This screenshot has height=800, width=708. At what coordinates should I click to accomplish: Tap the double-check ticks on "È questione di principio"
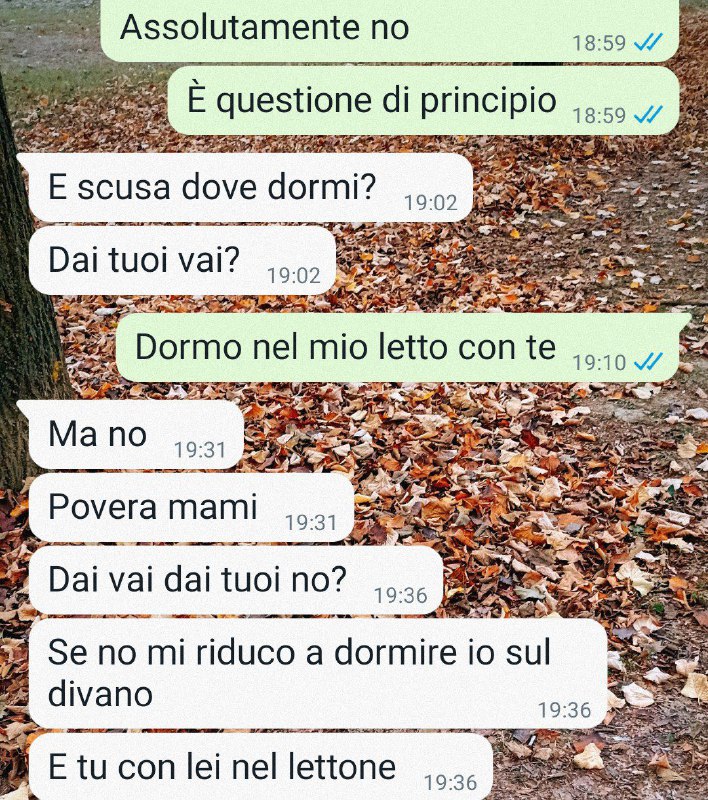pyautogui.click(x=648, y=114)
